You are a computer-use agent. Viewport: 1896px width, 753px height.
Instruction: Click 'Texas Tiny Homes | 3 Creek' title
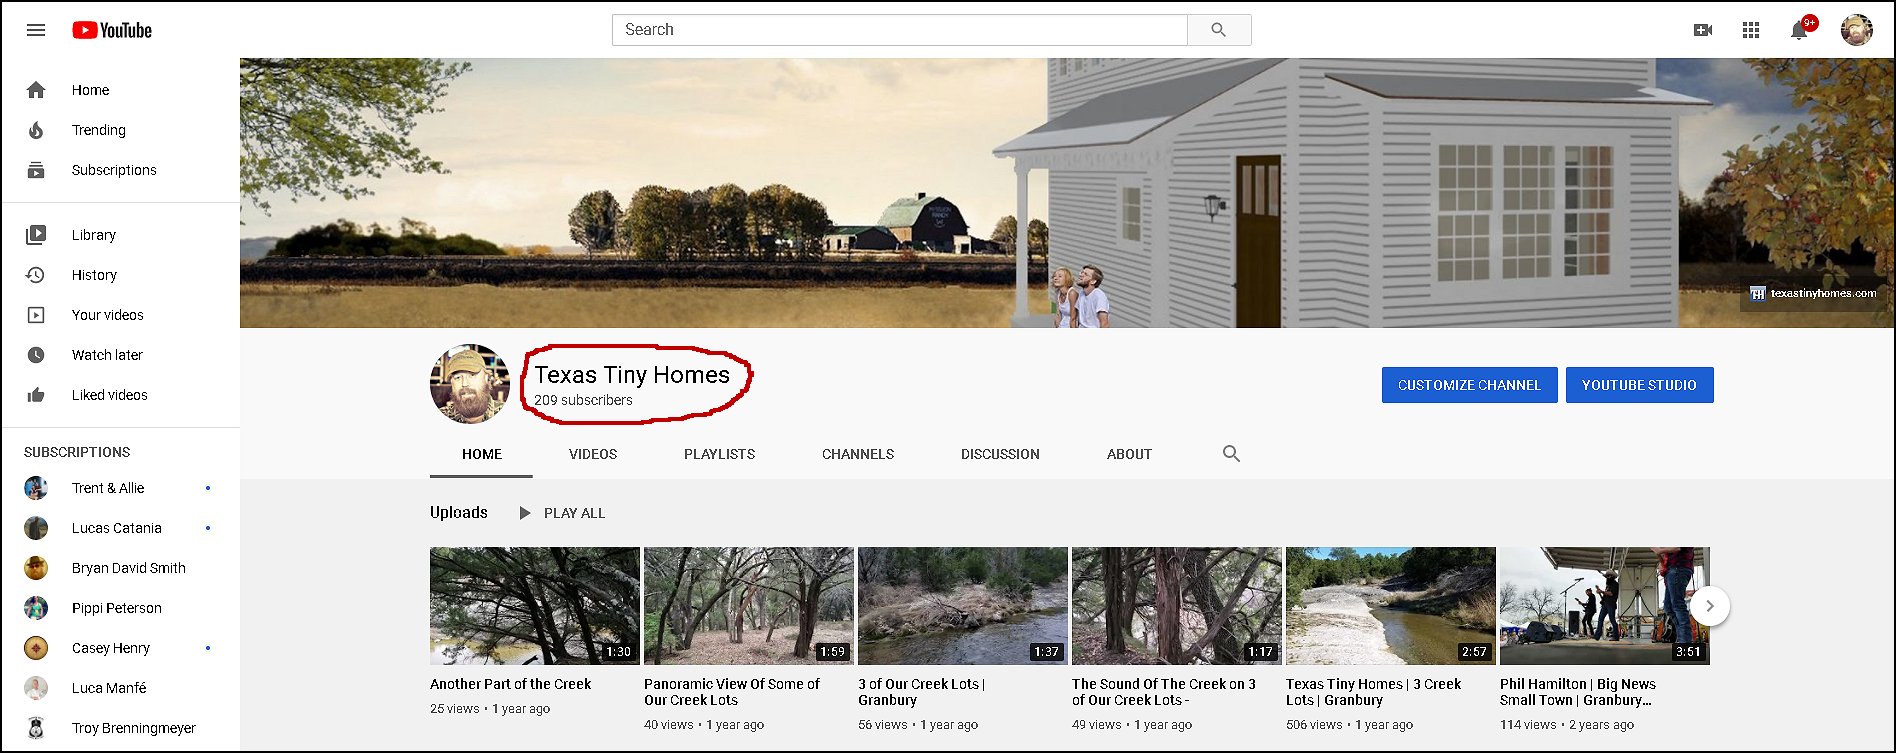[x=1373, y=692]
